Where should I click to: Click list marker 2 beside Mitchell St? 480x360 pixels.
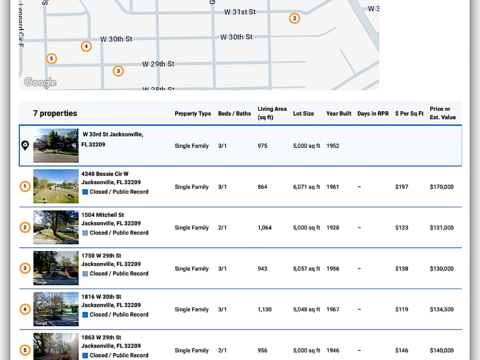click(25, 227)
